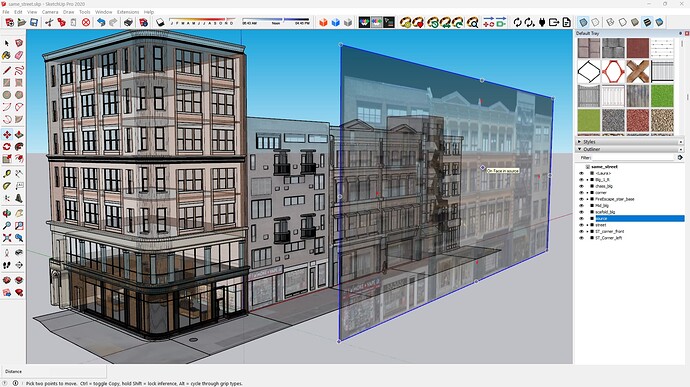Activate the Paint Bucket tool
690x387 pixels.
(x=7, y=55)
